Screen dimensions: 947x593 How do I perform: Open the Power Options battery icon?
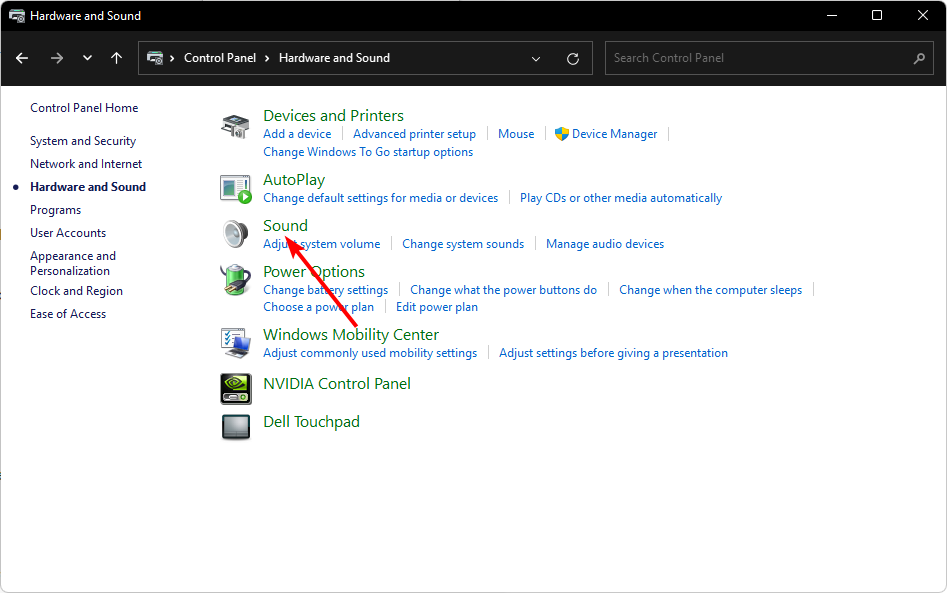click(x=236, y=280)
